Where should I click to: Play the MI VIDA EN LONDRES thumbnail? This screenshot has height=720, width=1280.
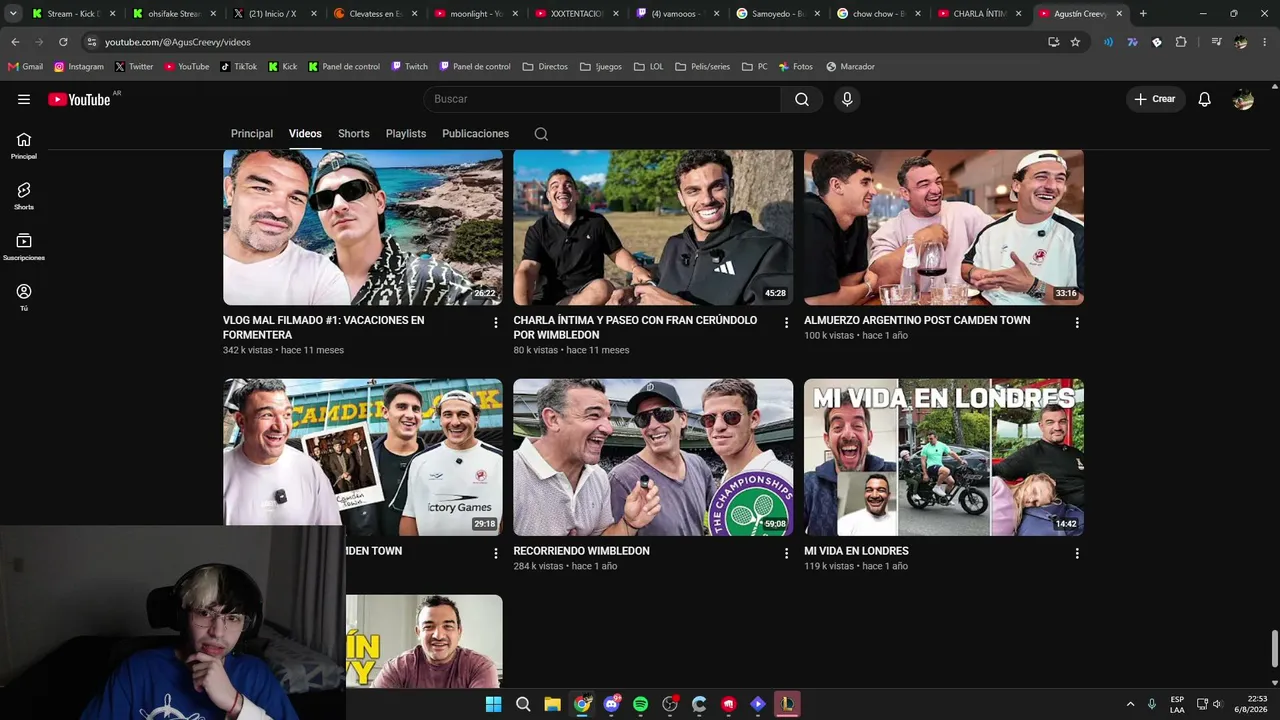(x=944, y=457)
